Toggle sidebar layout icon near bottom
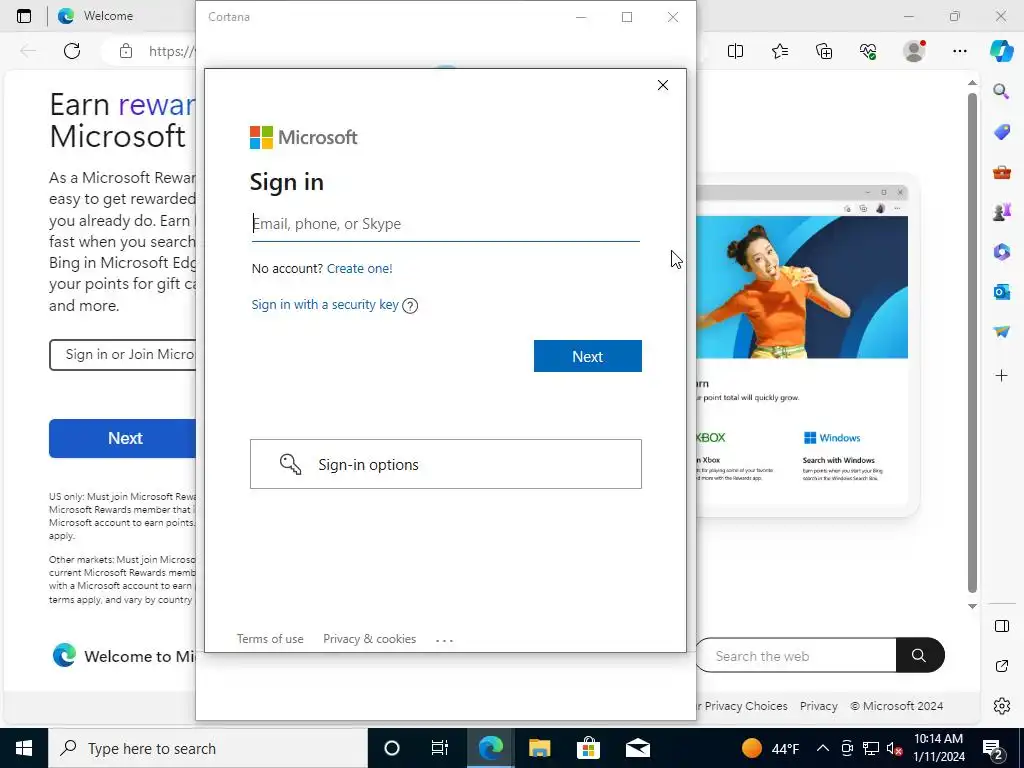The height and width of the screenshot is (768, 1024). coord(1002,626)
